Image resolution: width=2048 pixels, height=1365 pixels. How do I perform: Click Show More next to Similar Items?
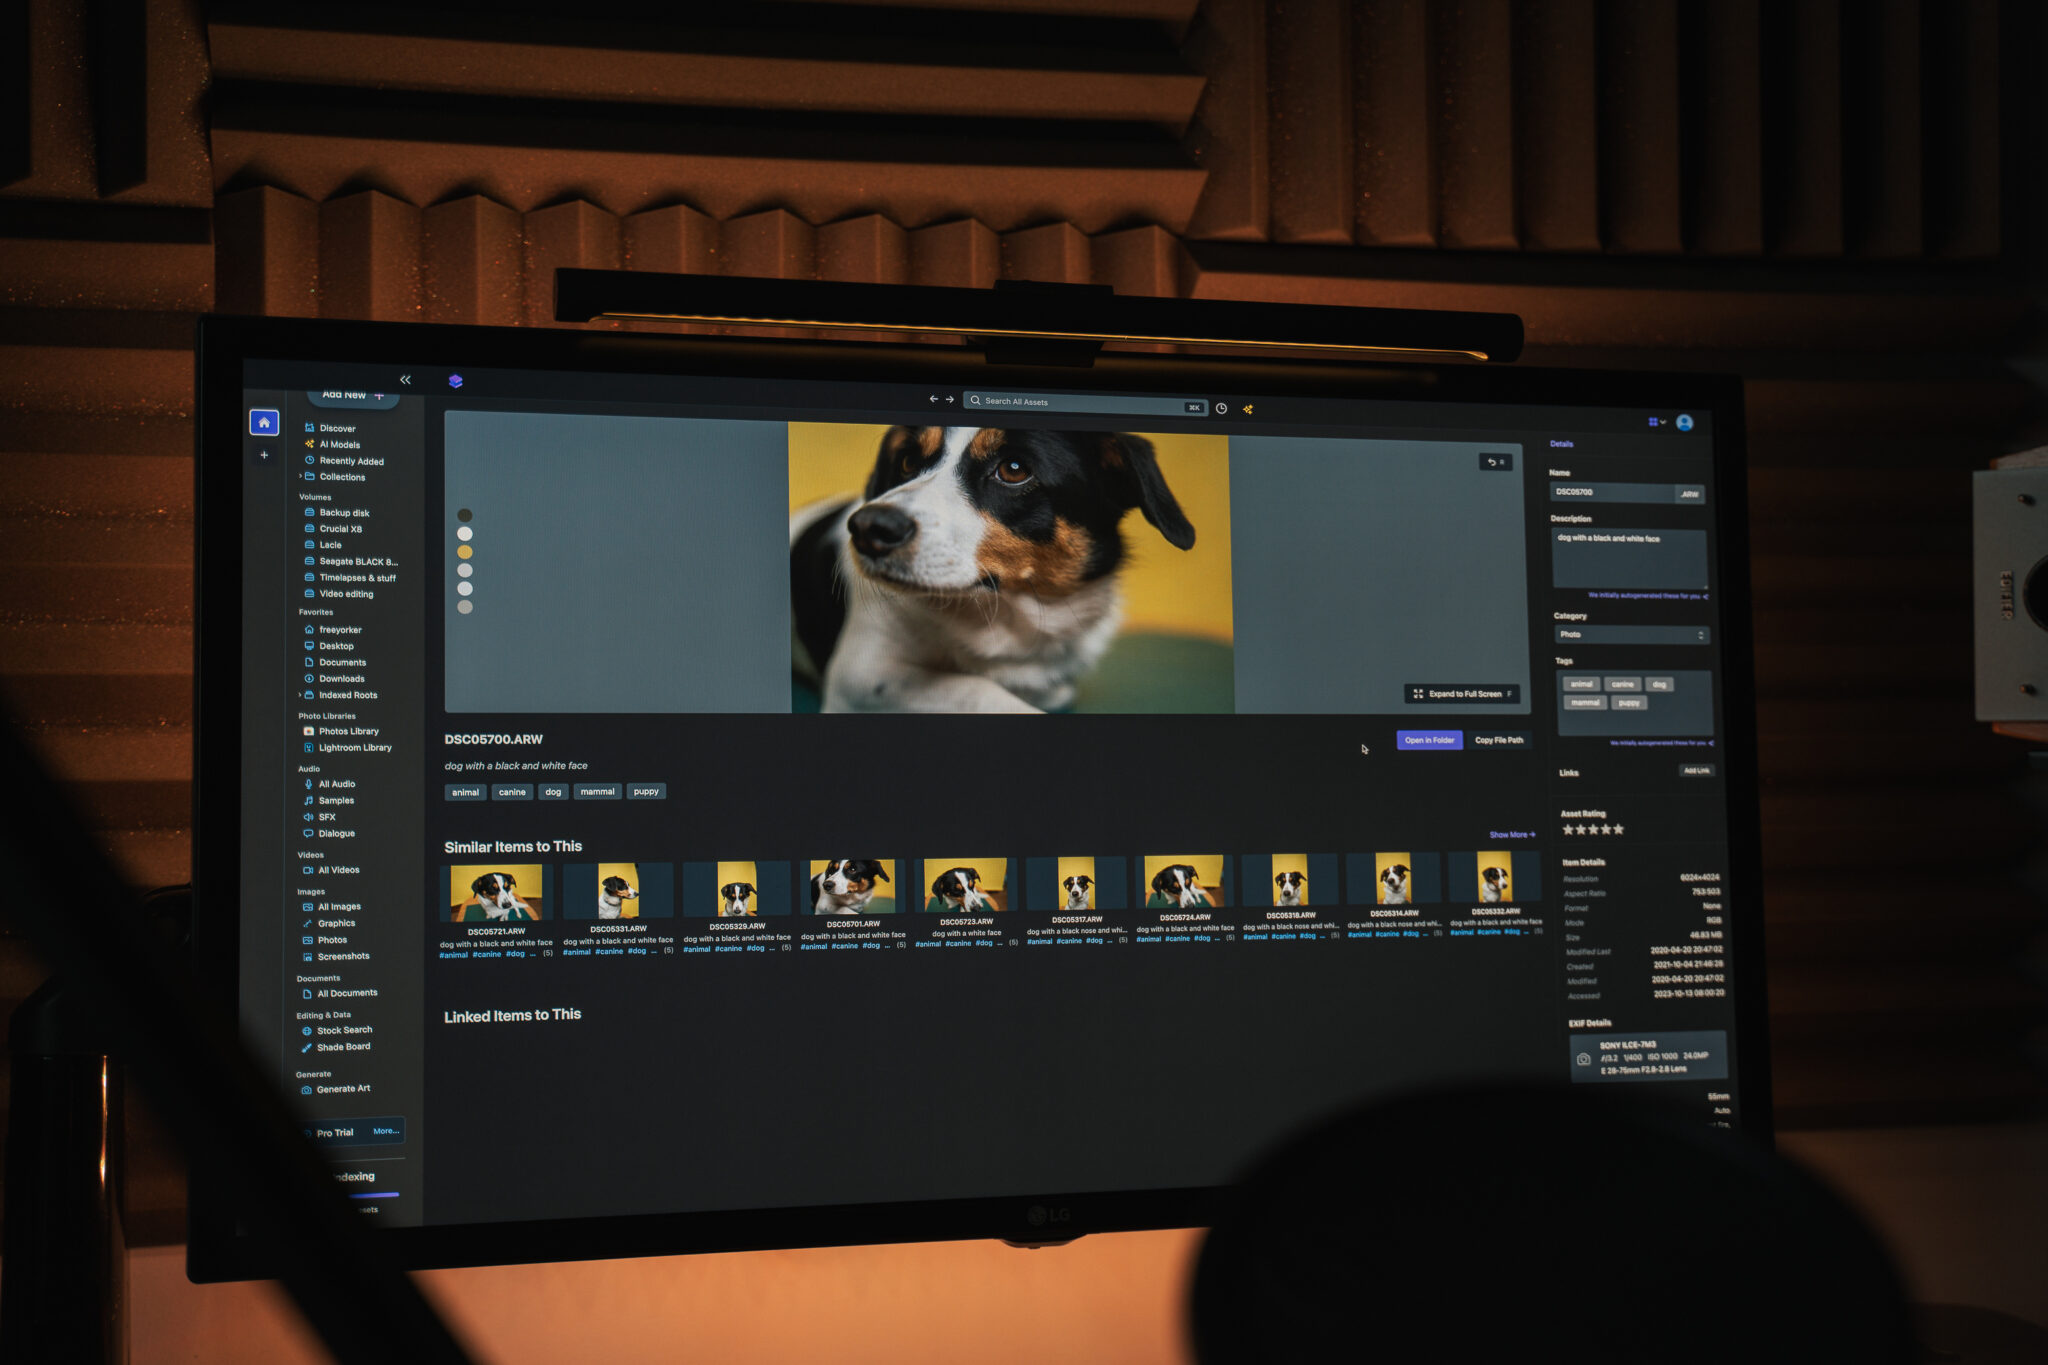click(x=1510, y=833)
